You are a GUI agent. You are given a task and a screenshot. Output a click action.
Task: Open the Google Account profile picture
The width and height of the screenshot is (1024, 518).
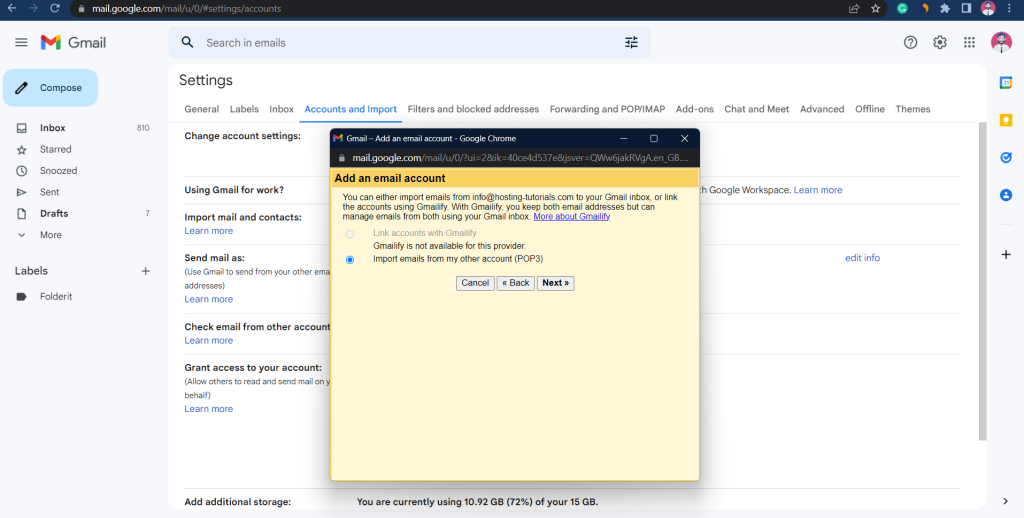pyautogui.click(x=1001, y=42)
